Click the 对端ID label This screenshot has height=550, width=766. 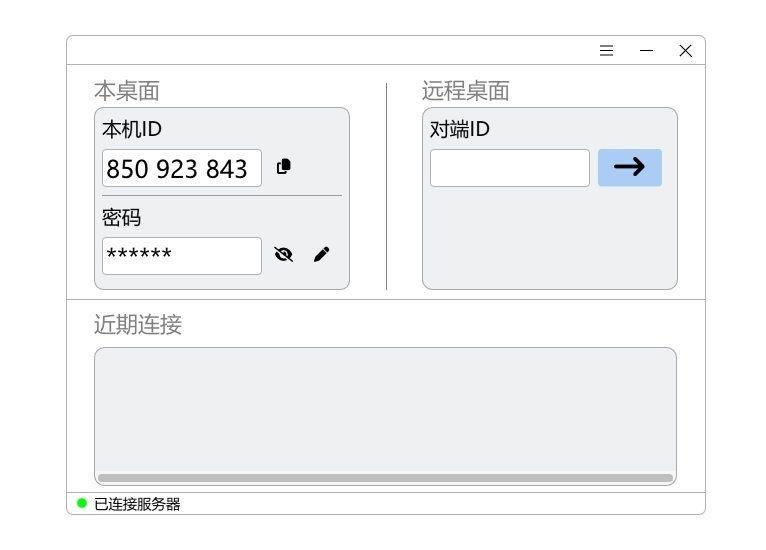pyautogui.click(x=460, y=130)
